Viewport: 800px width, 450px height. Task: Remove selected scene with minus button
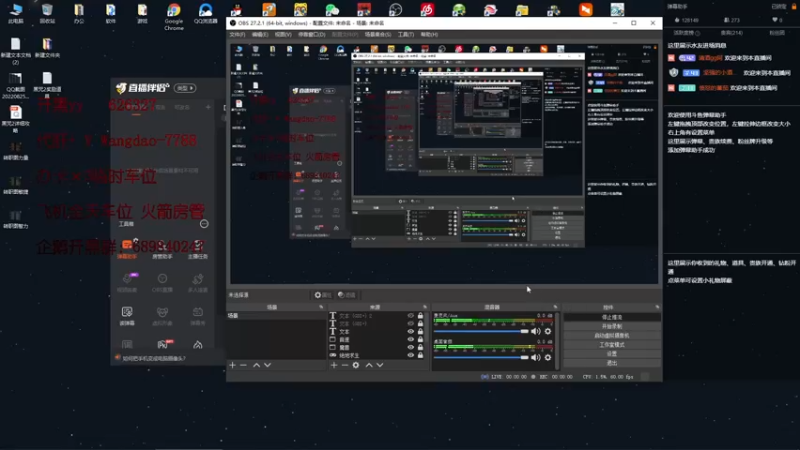pos(243,365)
